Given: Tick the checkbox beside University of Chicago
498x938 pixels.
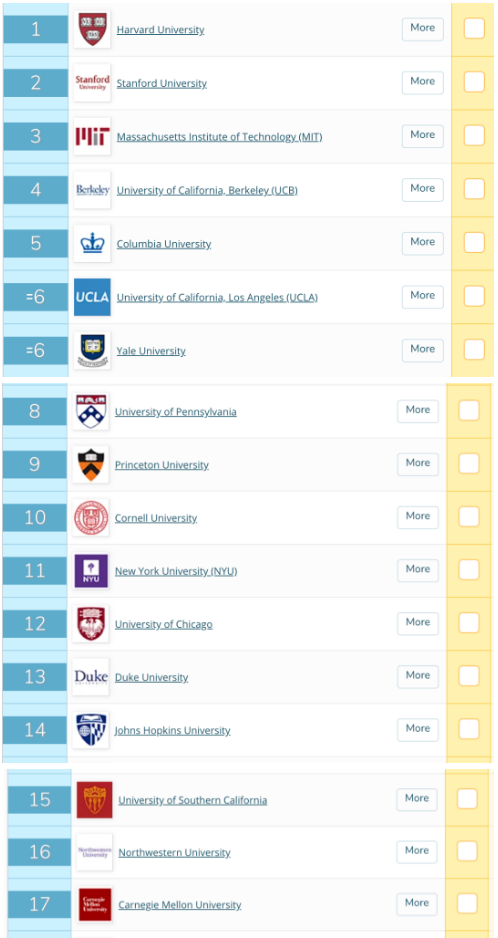Looking at the screenshot, I should (469, 623).
